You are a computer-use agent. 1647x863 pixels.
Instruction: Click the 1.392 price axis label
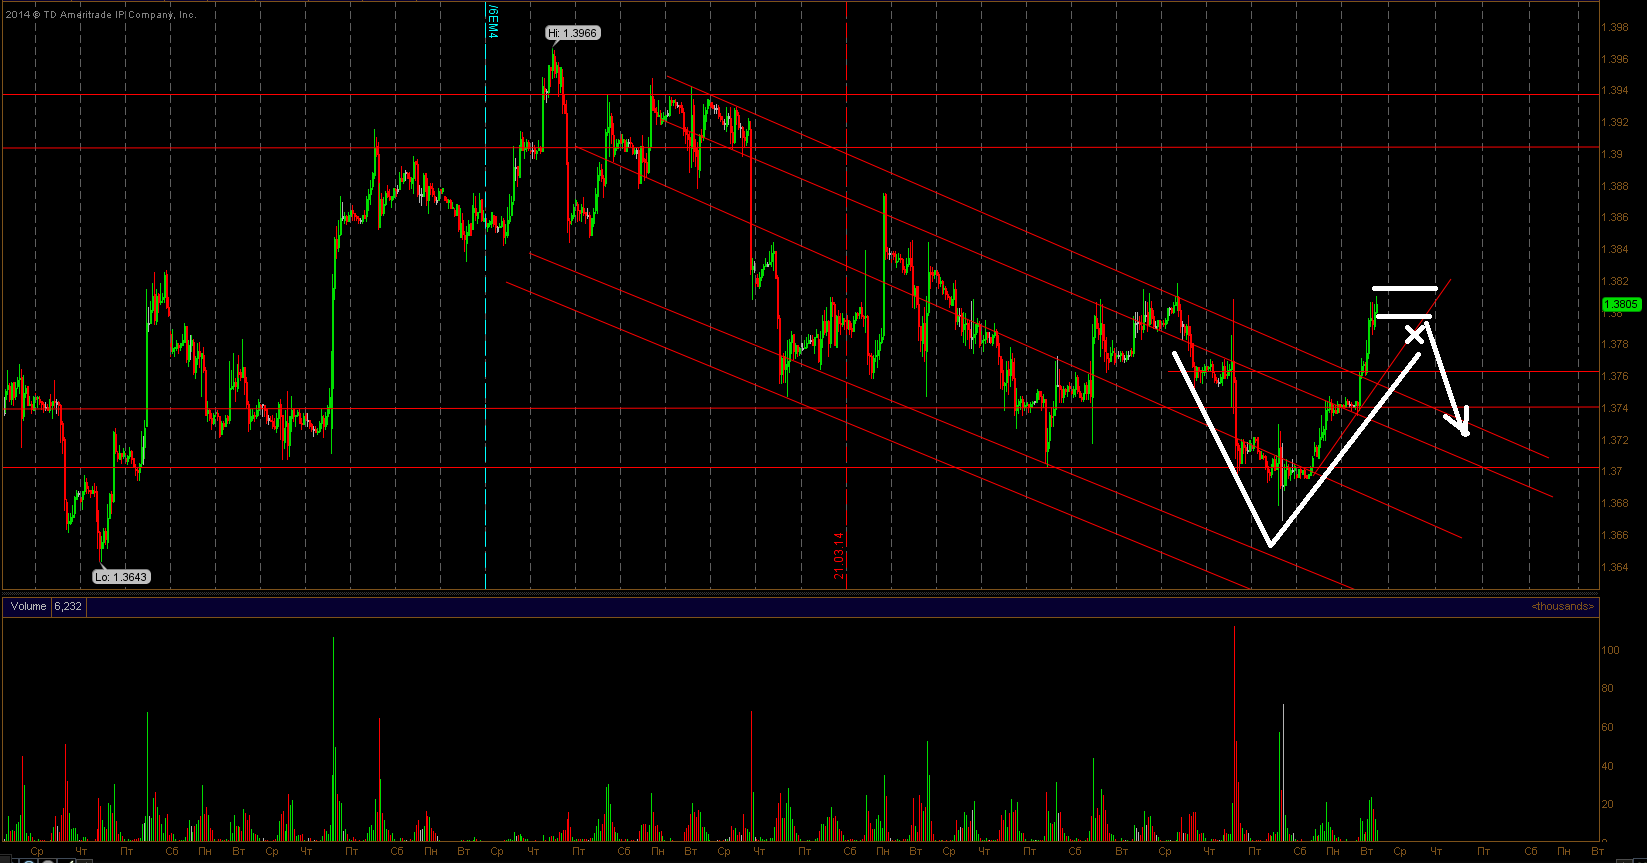(1616, 122)
